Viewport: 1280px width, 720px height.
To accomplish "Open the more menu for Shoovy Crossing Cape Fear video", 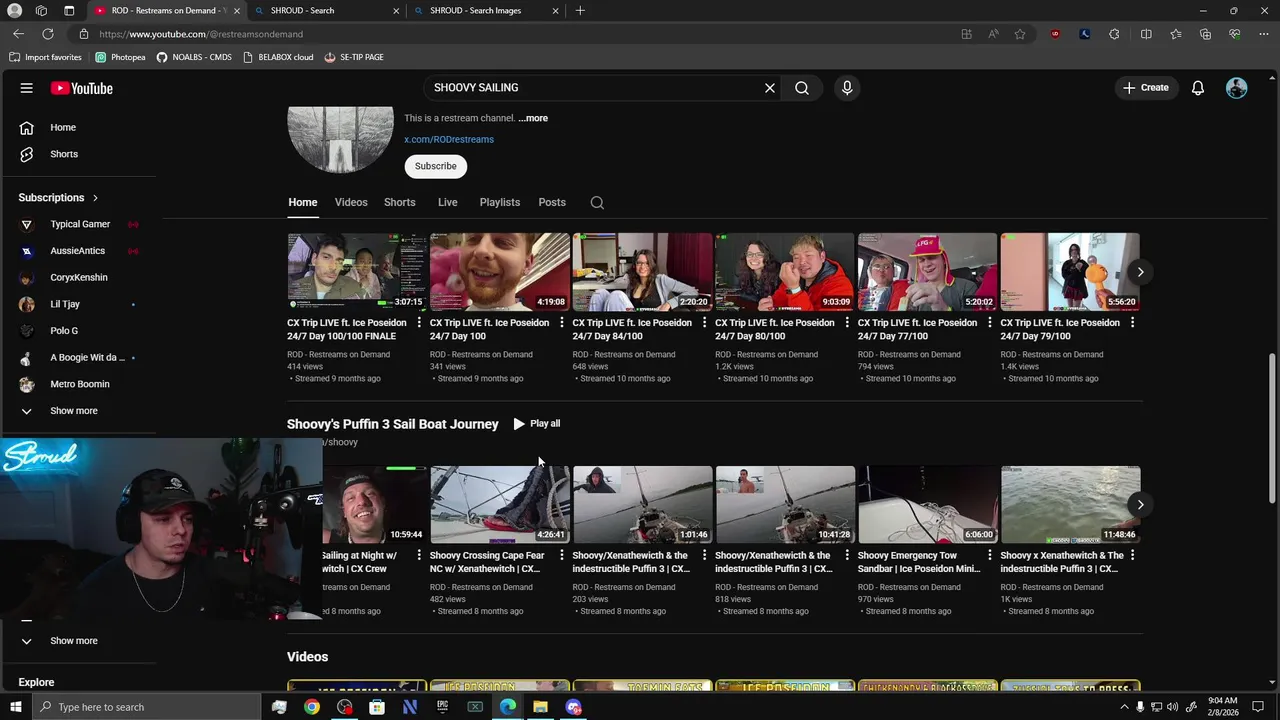I will click(561, 555).
